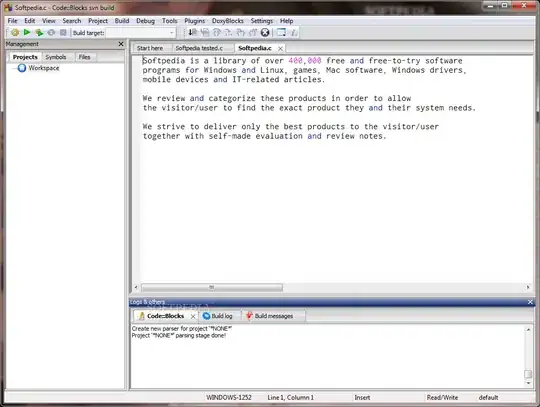Open the Settings menu
This screenshot has width=540, height=407.
261,21
